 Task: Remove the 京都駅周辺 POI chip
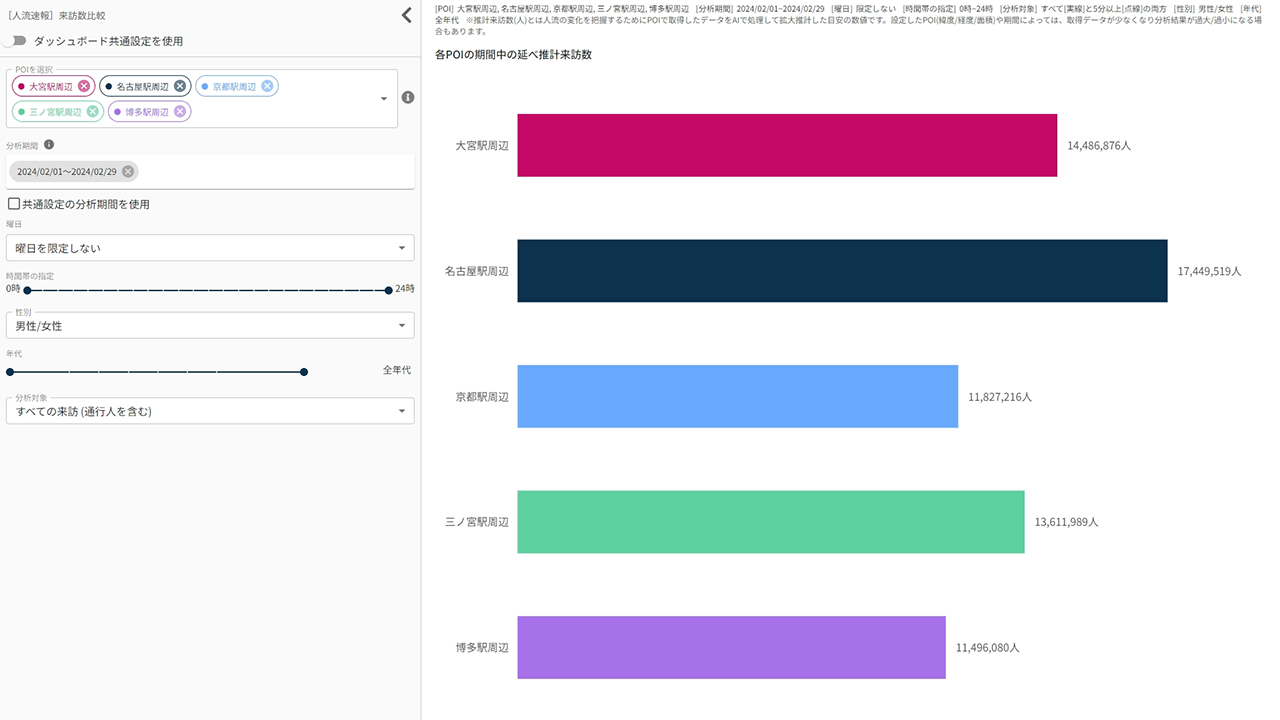point(267,86)
